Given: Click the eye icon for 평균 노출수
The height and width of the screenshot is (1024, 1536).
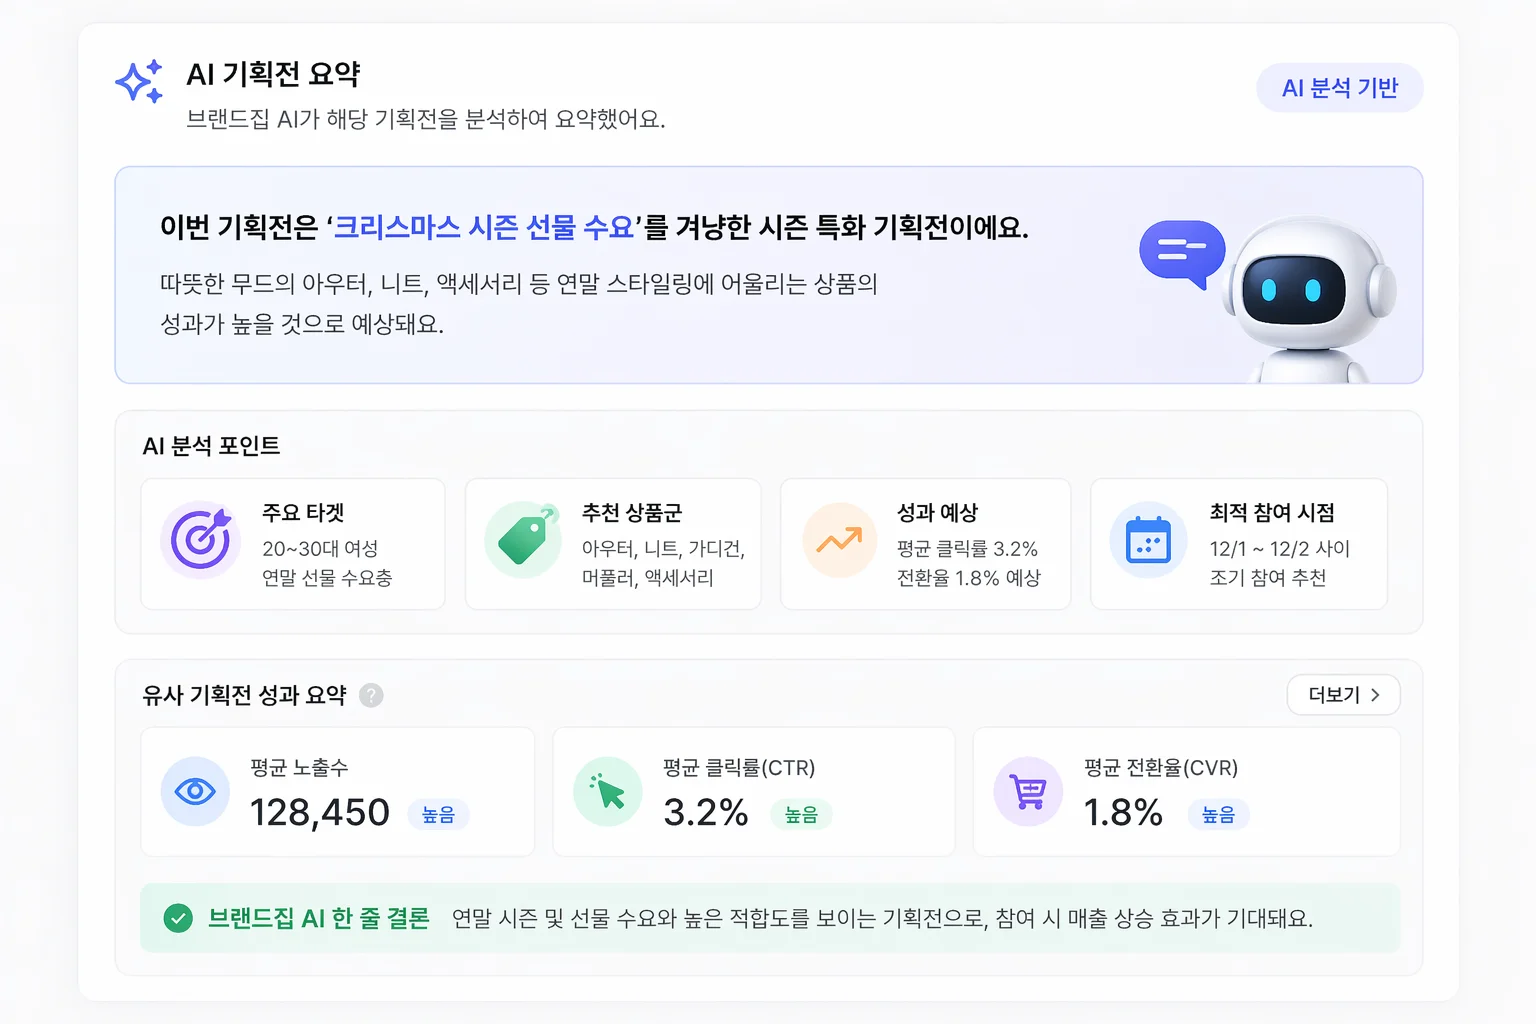Looking at the screenshot, I should point(195,792).
